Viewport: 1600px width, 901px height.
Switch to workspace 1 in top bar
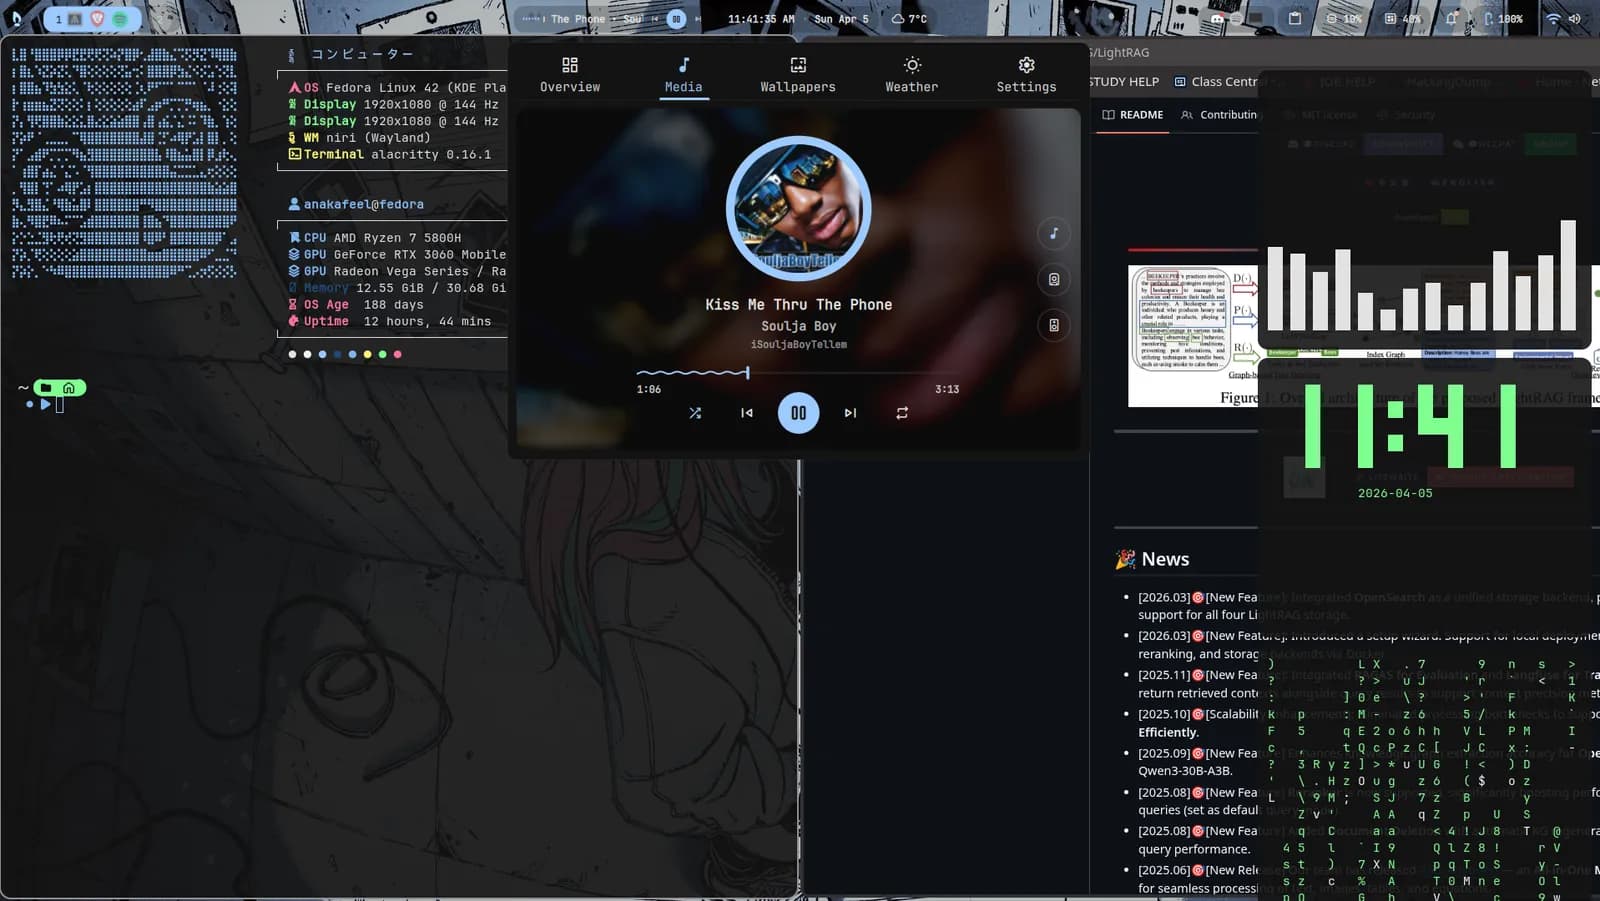59,19
